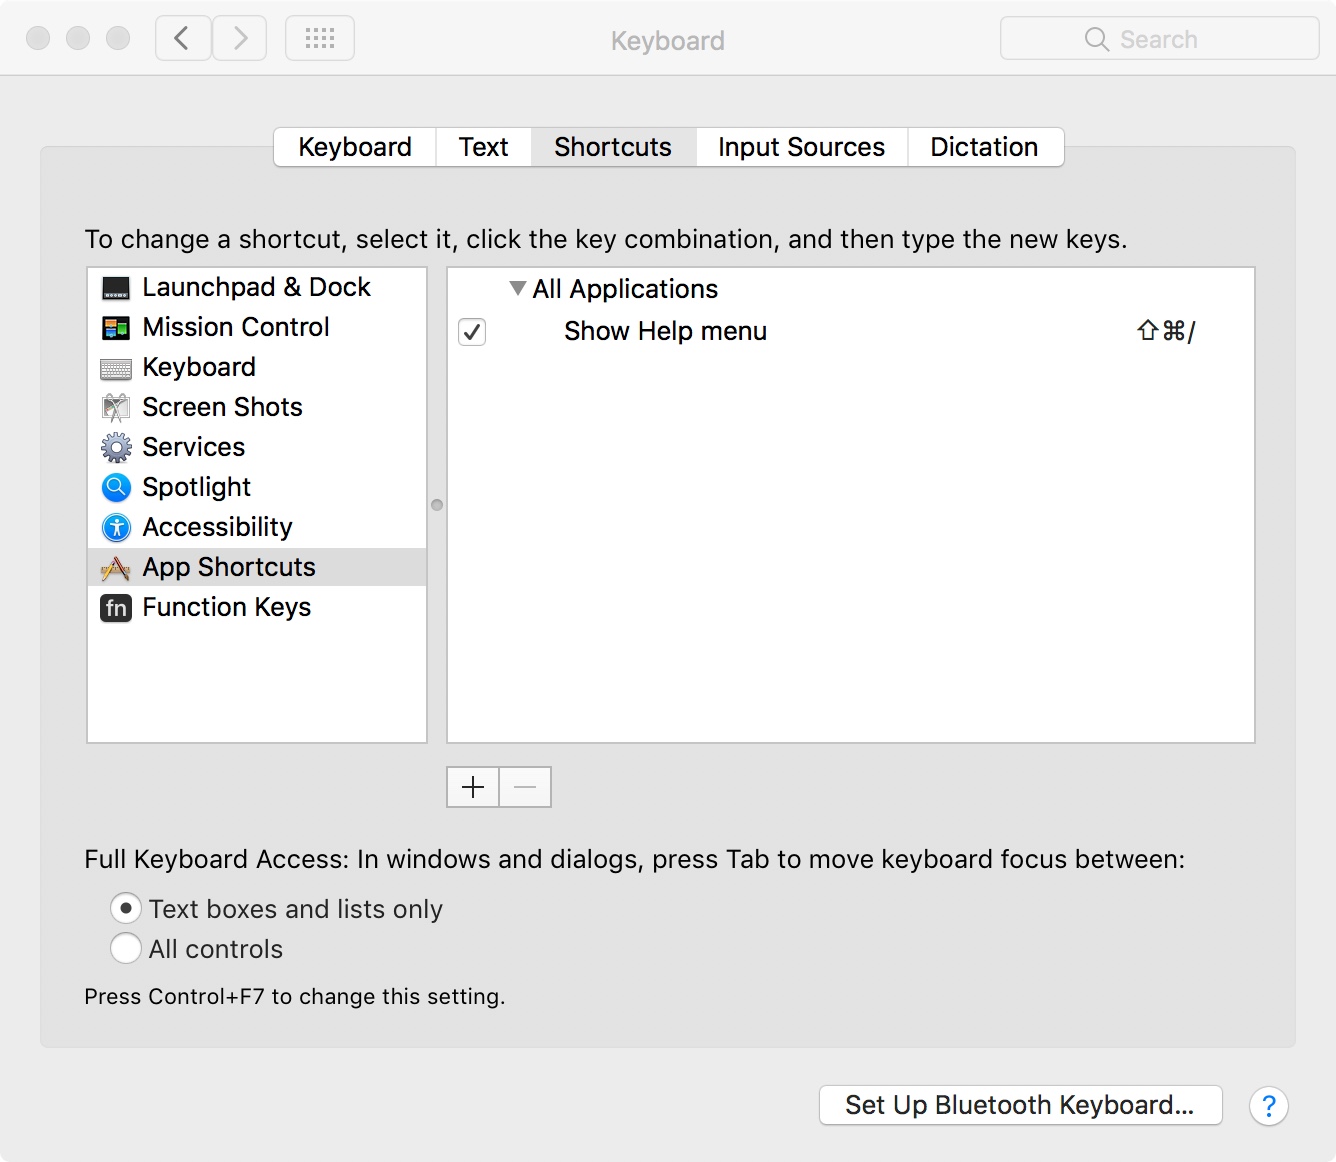Switch to the Text tab

point(483,147)
